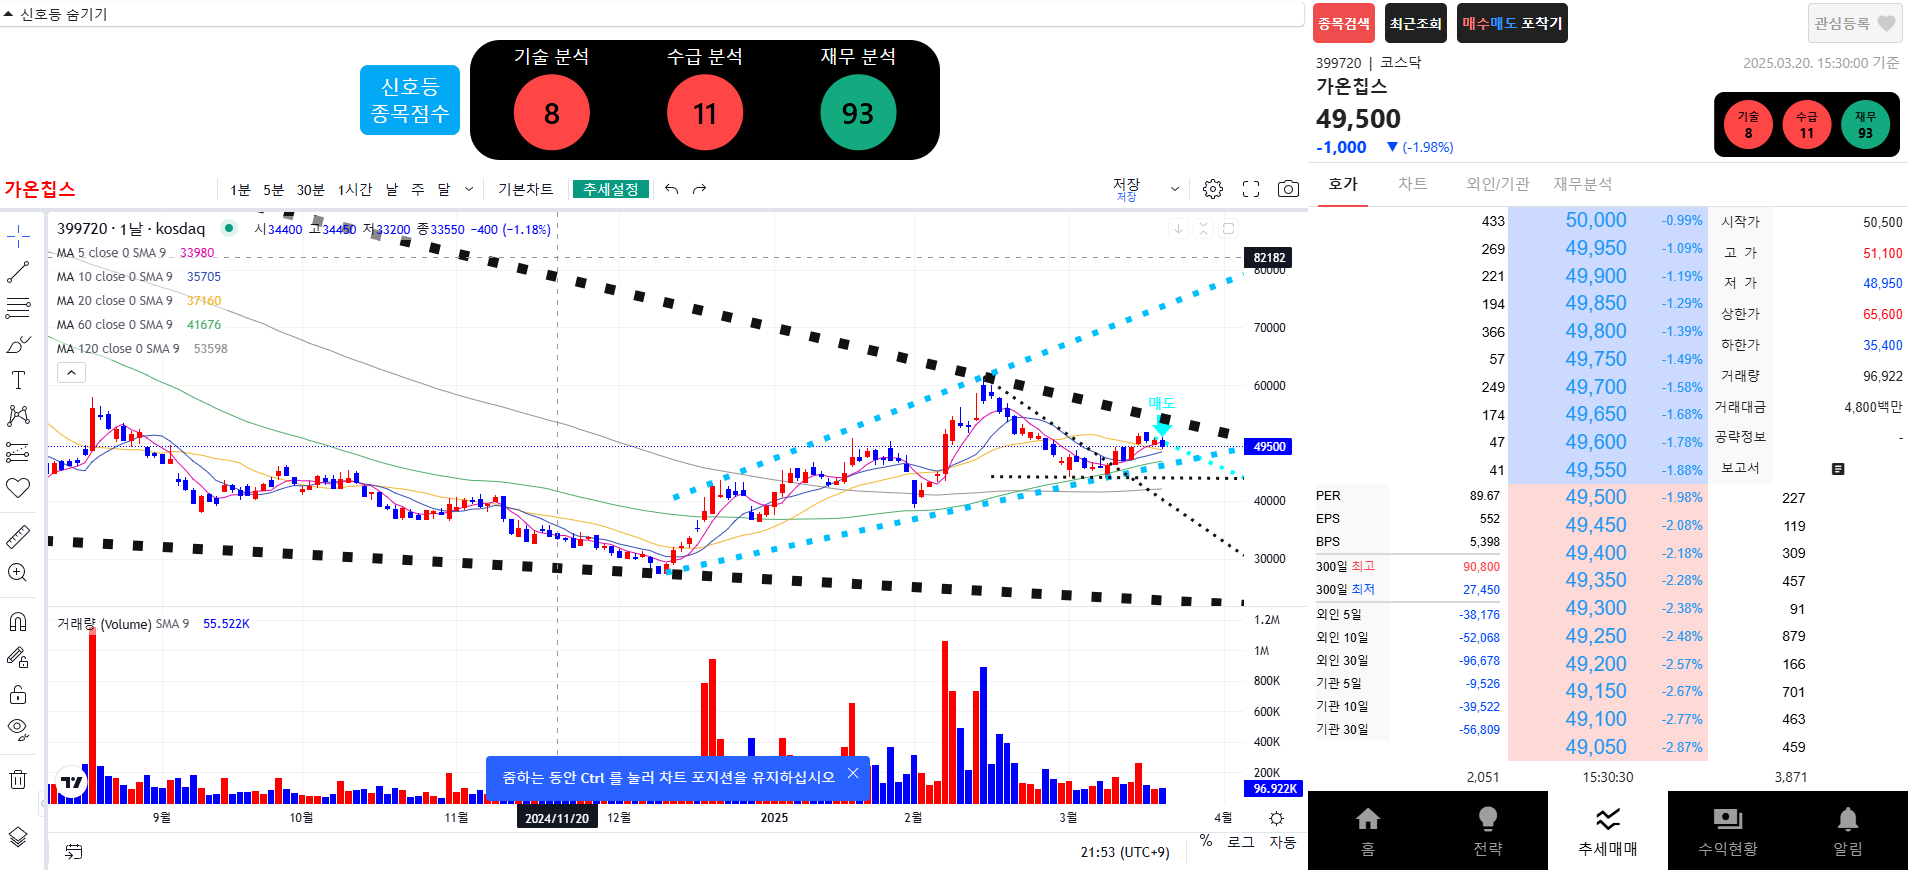Select the 1분 interval
The image size is (1908, 870).
coord(240,189)
